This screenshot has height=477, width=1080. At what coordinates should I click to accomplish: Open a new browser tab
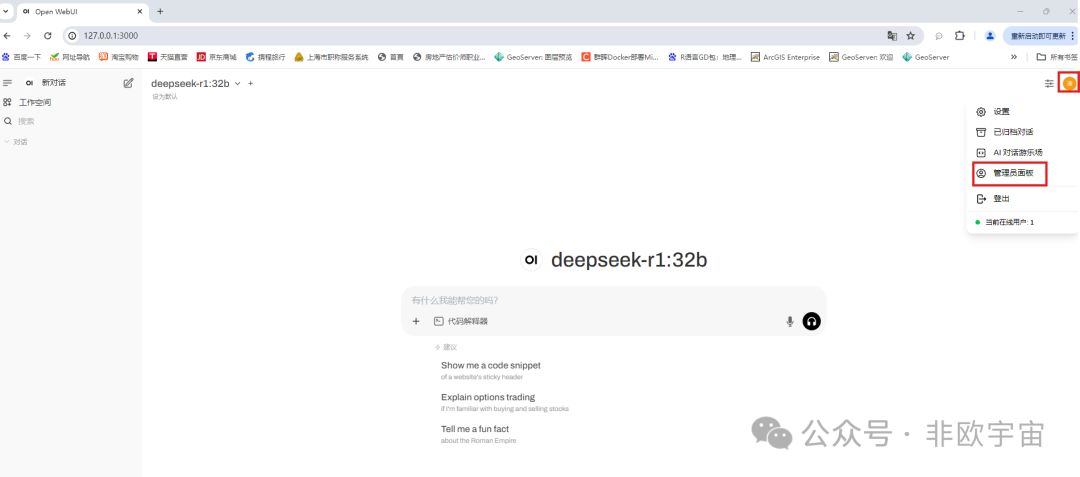coord(160,12)
